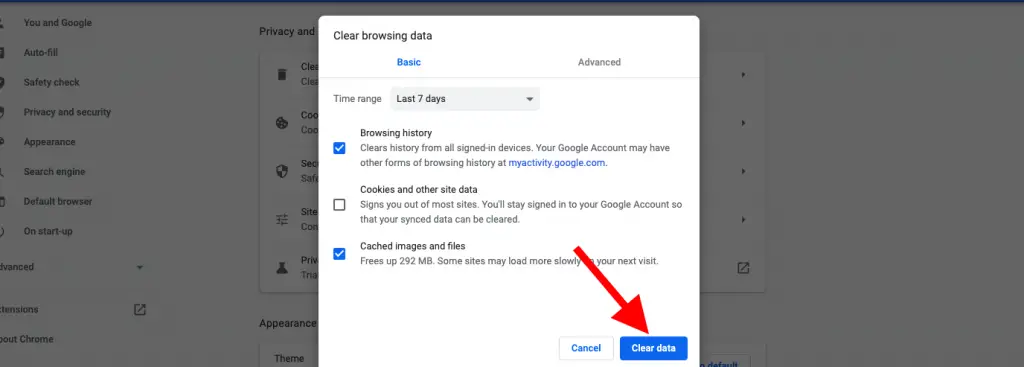Open Privacy and security in sidebar
This screenshot has width=1024, height=367.
coord(67,112)
